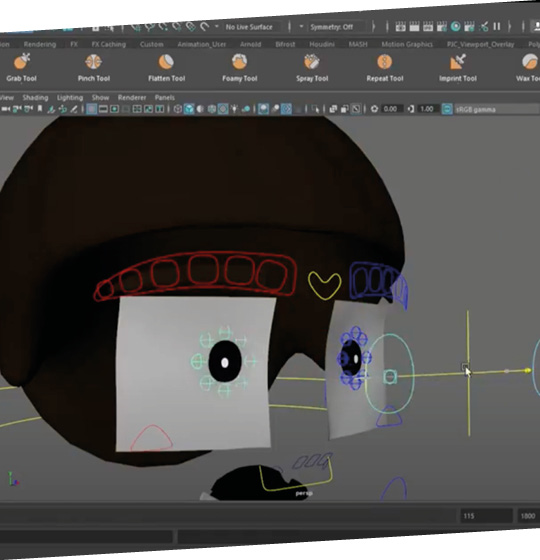The width and height of the screenshot is (540, 560).
Task: Open the No Live Surface dropdown arrow
Action: [x=216, y=27]
